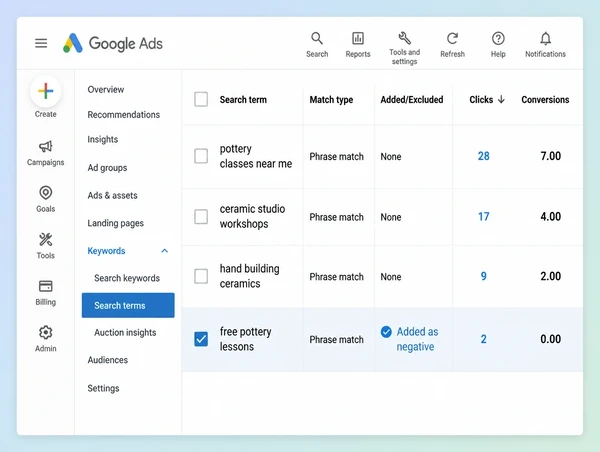The height and width of the screenshot is (452, 600).
Task: Open Ad groups in the side menu
Action: 107,168
